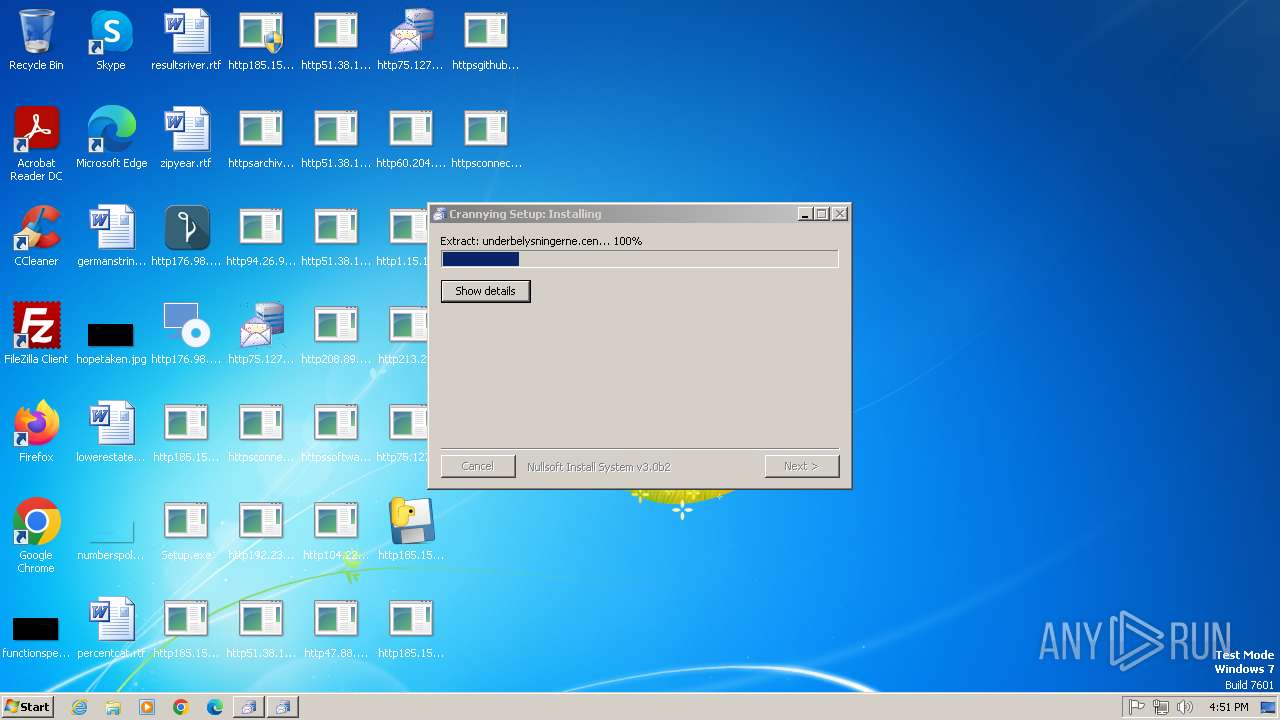This screenshot has height=720, width=1280.
Task: Click the Show desktop button in the tray
Action: click(1270, 707)
